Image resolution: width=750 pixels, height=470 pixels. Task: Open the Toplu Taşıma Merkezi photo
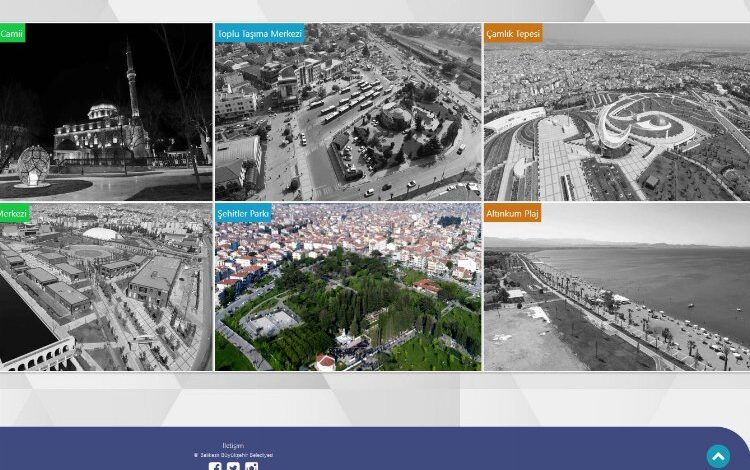point(348,112)
